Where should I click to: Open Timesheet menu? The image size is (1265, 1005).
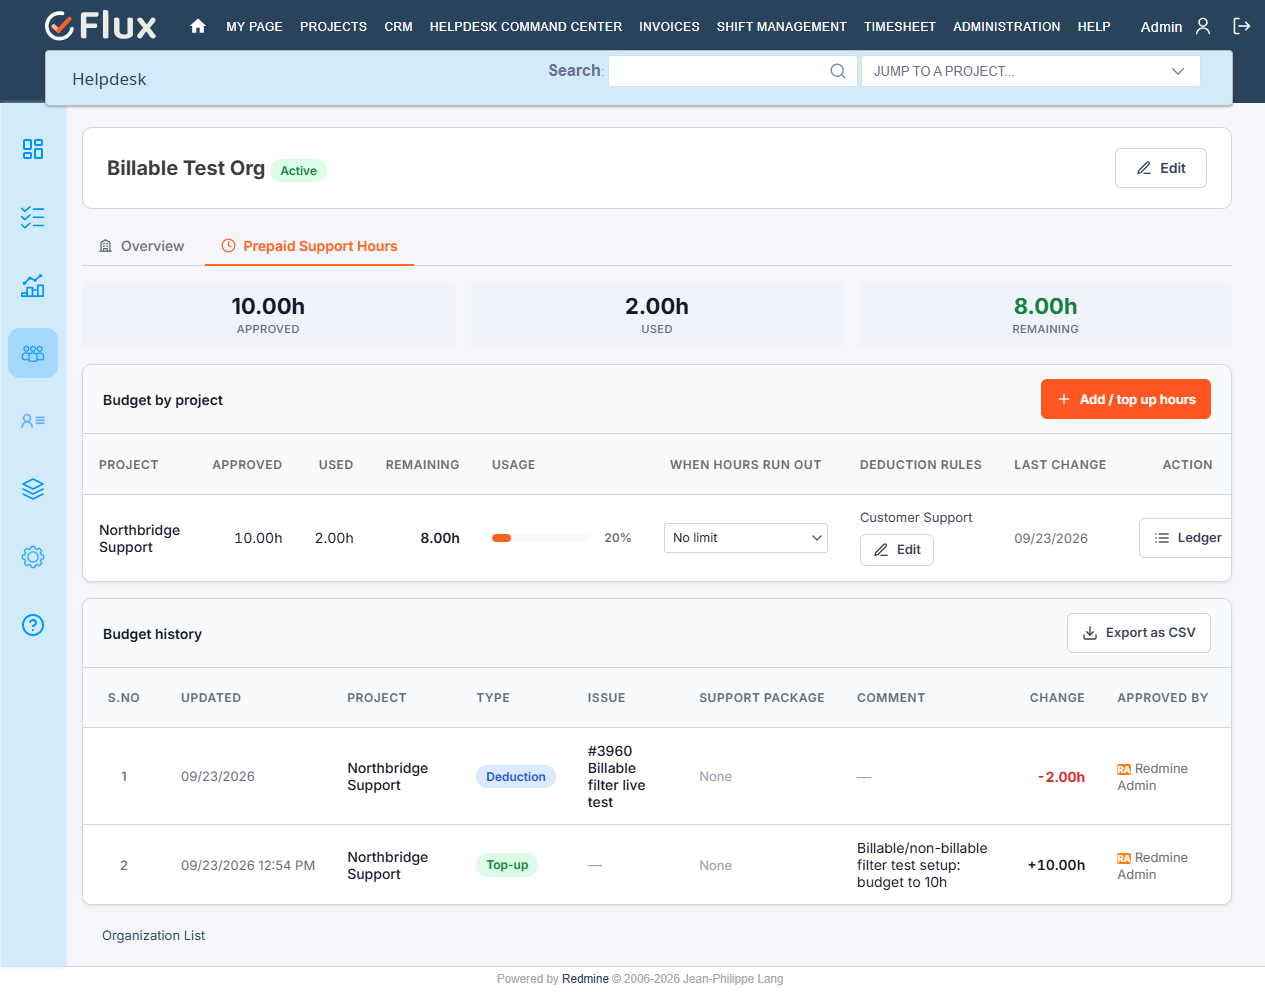point(900,27)
